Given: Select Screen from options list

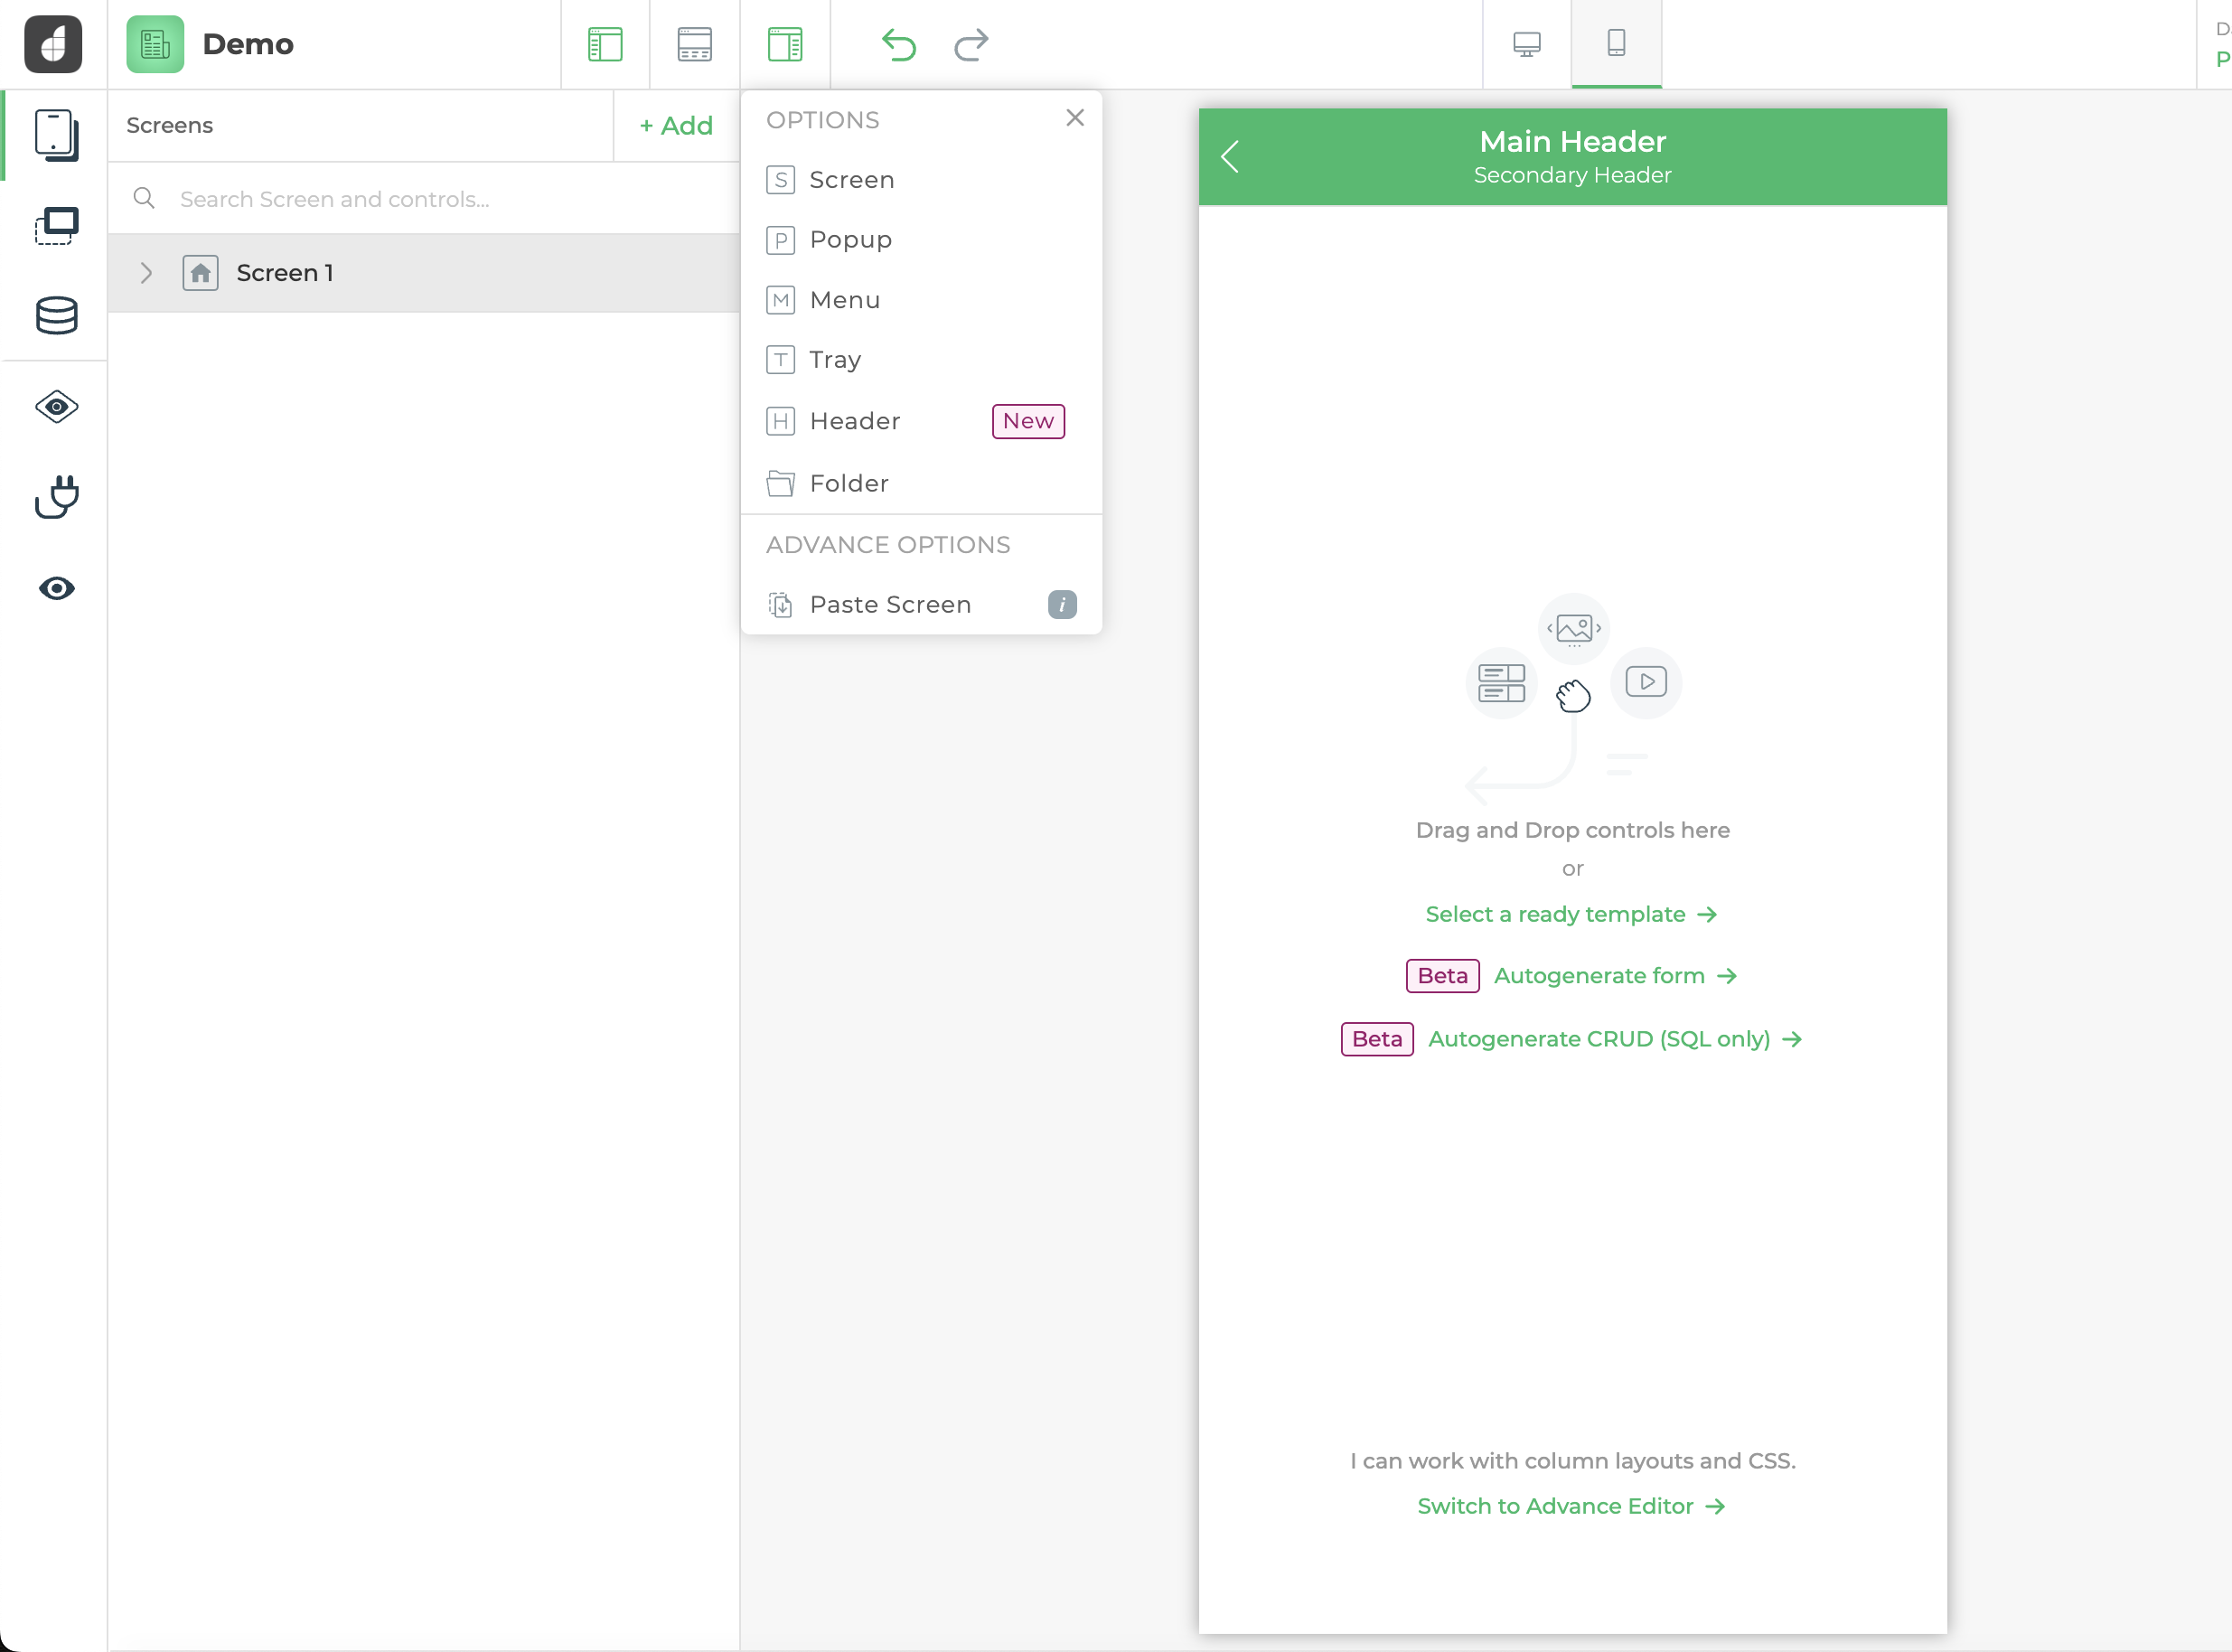Looking at the screenshot, I should [851, 179].
